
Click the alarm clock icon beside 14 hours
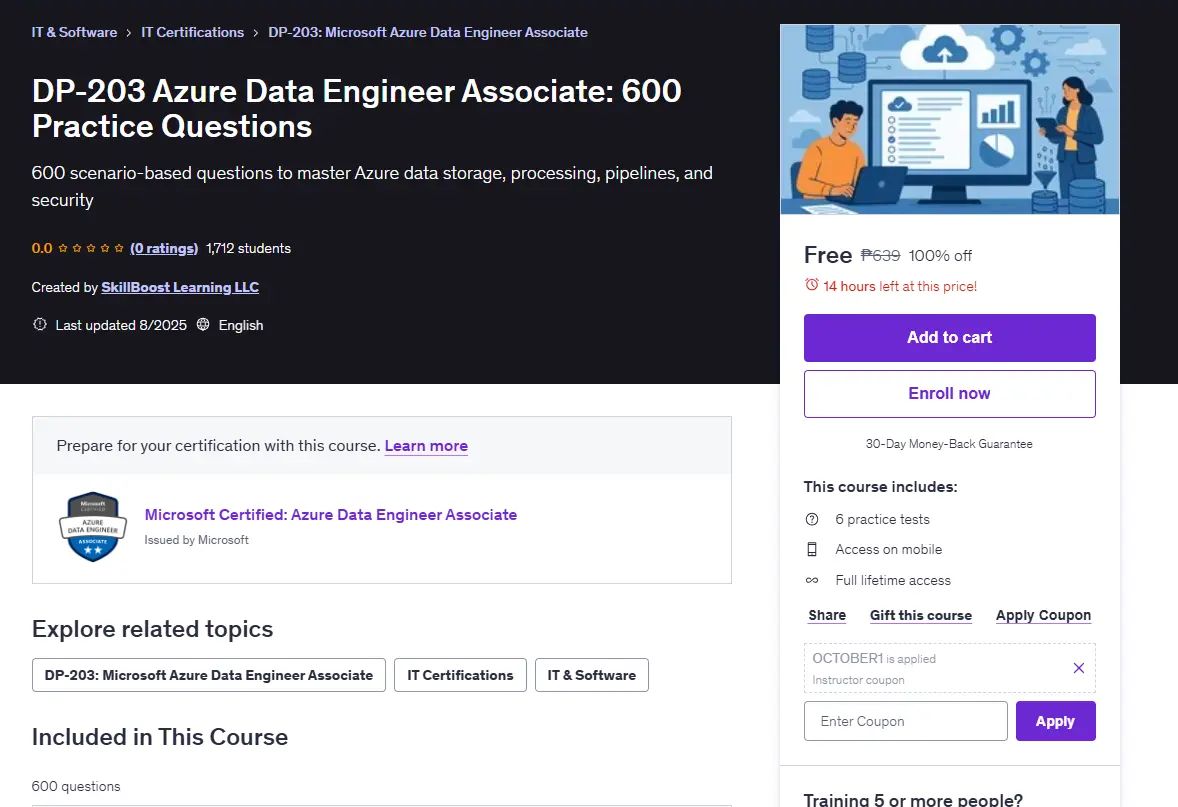[x=811, y=285]
